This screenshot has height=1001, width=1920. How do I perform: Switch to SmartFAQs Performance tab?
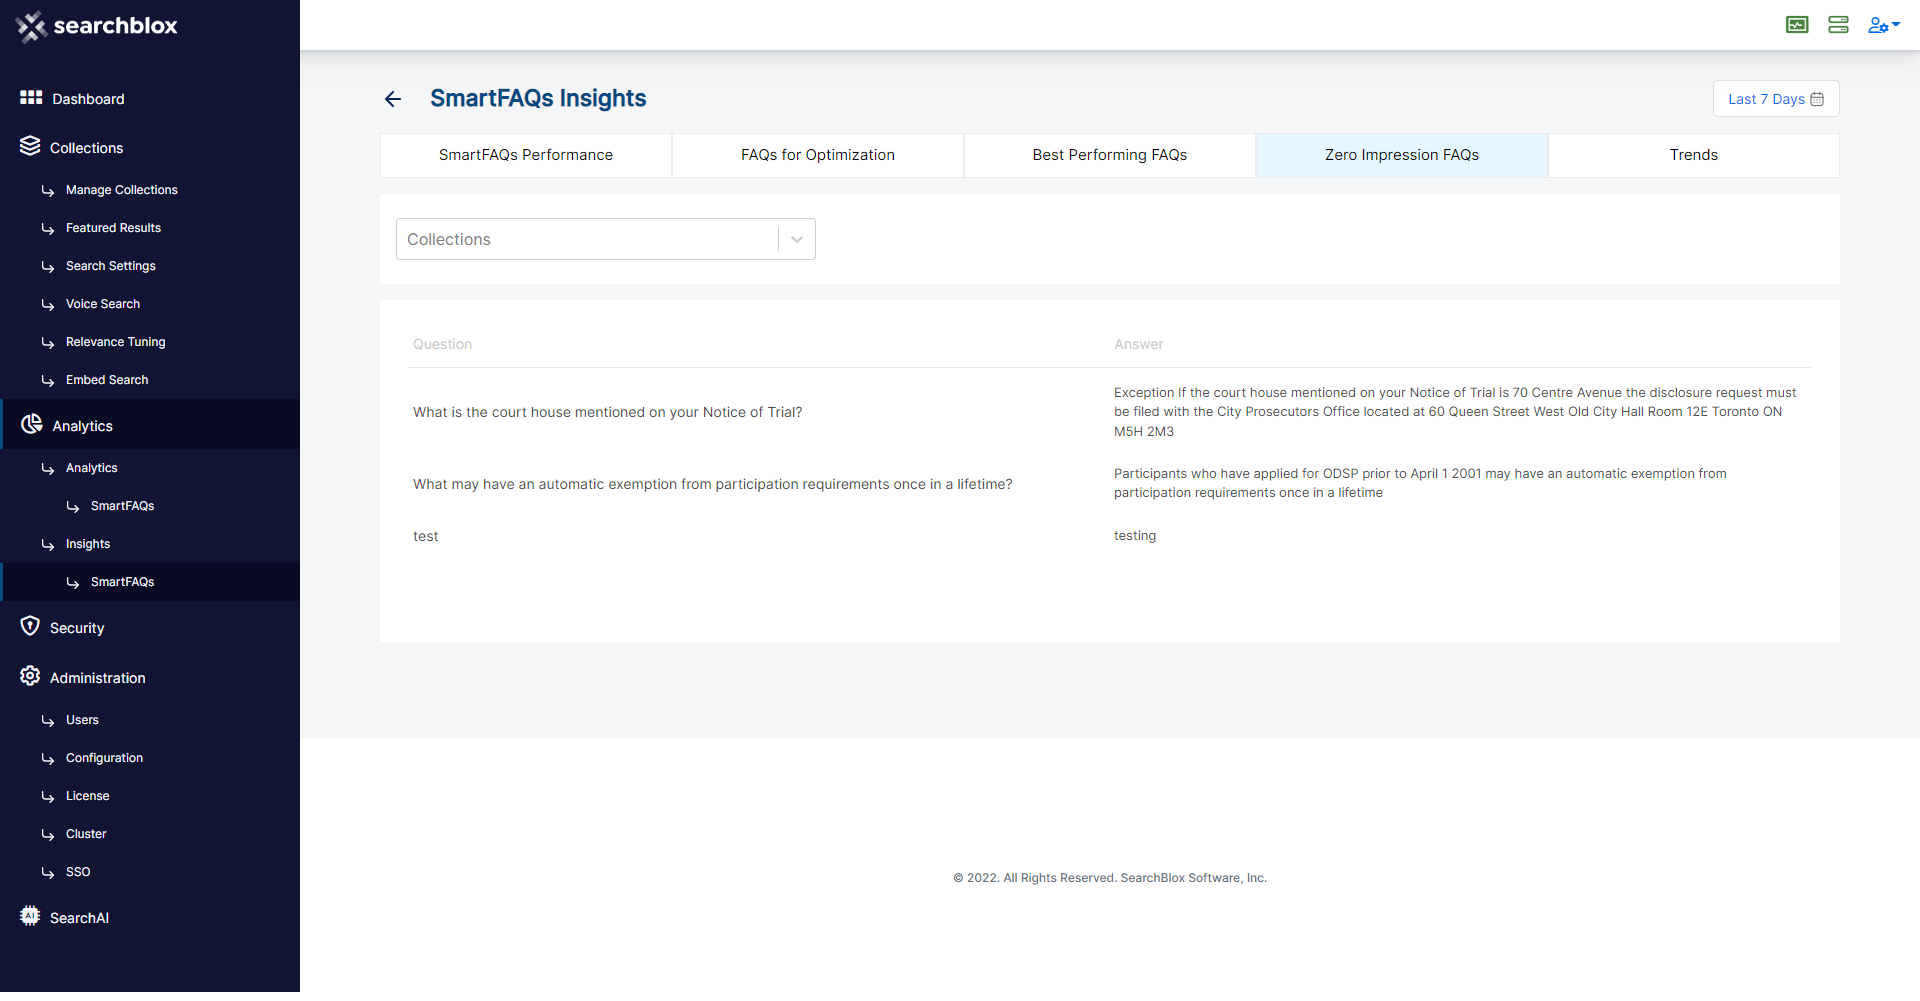click(526, 155)
